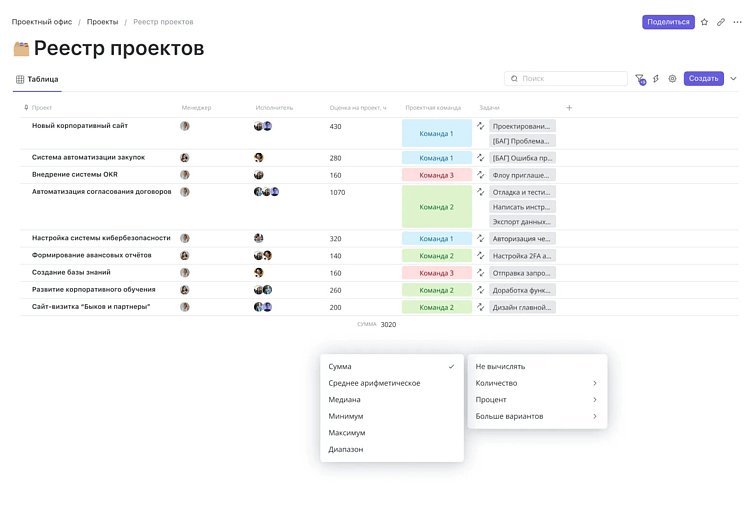Click manager avatar for Система автоматизации закупок
This screenshot has width=751, height=526.
pos(185,158)
